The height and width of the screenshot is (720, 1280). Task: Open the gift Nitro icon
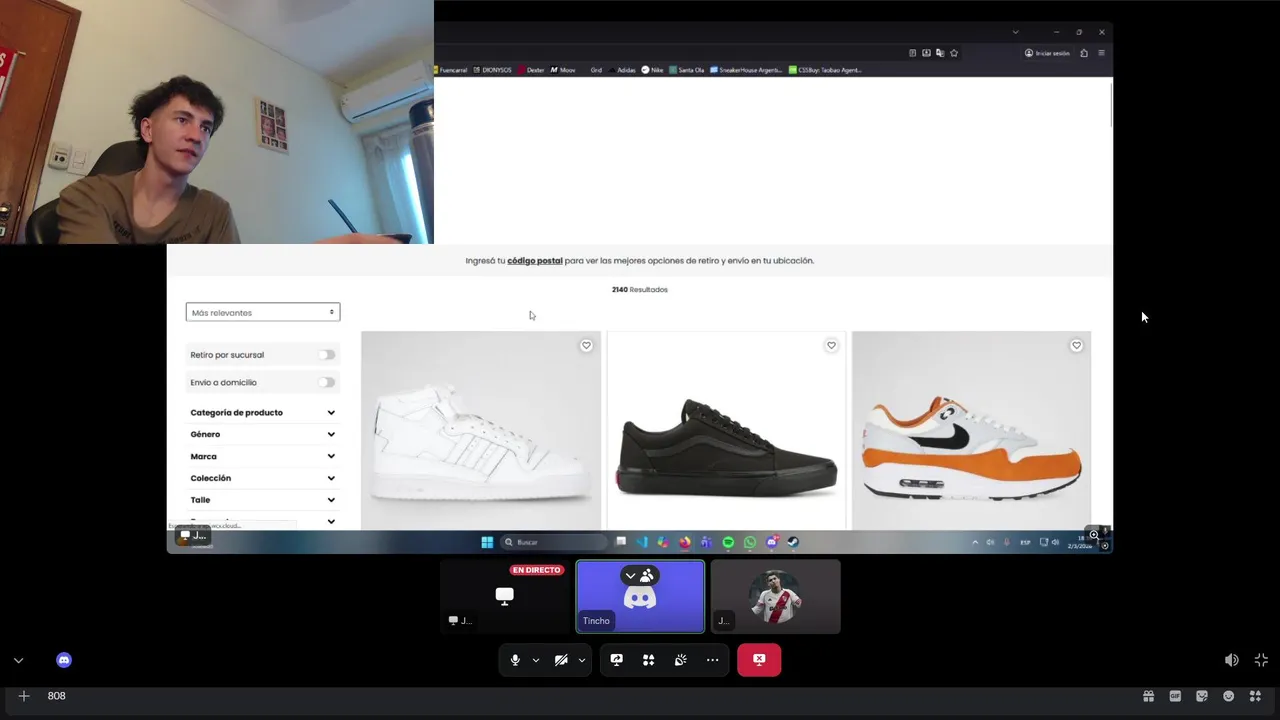point(1149,696)
